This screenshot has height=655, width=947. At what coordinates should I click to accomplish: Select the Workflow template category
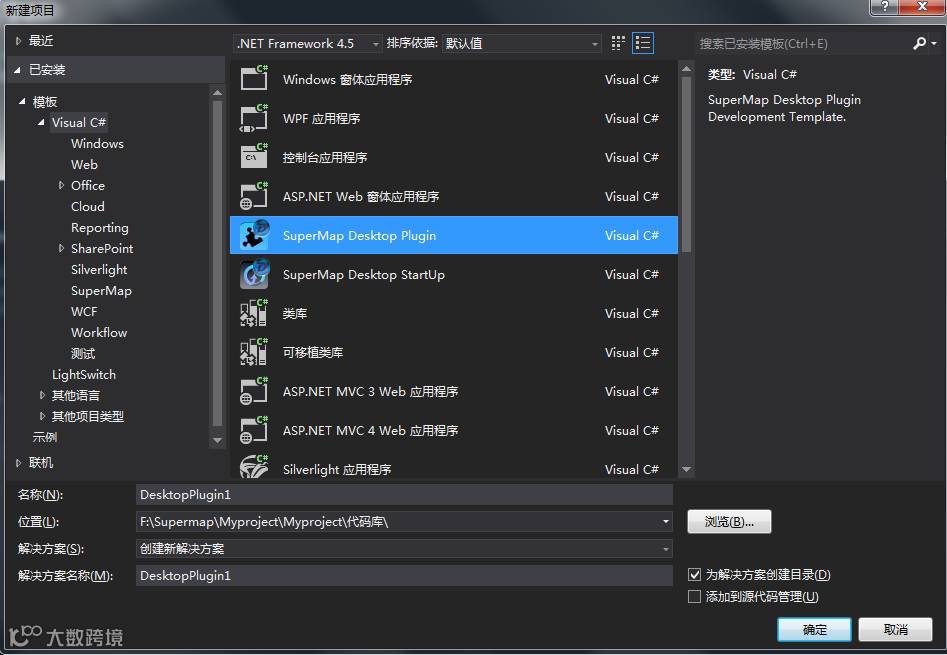(x=99, y=333)
